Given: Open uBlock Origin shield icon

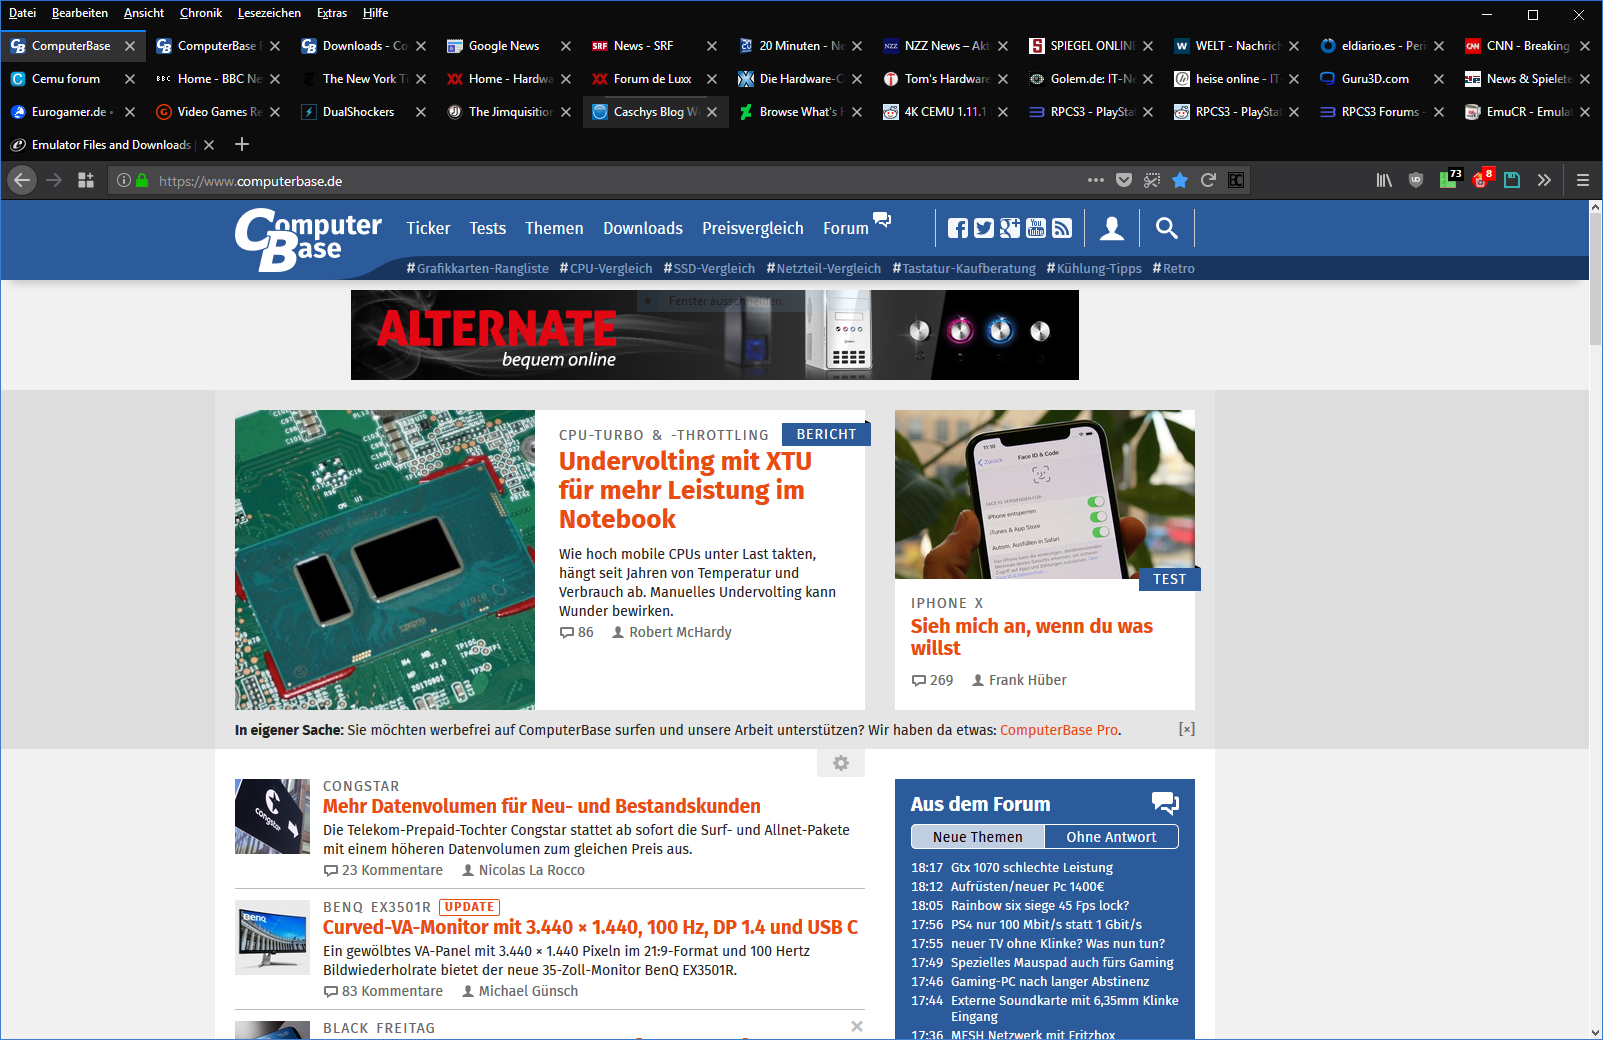Looking at the screenshot, I should pyautogui.click(x=1416, y=180).
